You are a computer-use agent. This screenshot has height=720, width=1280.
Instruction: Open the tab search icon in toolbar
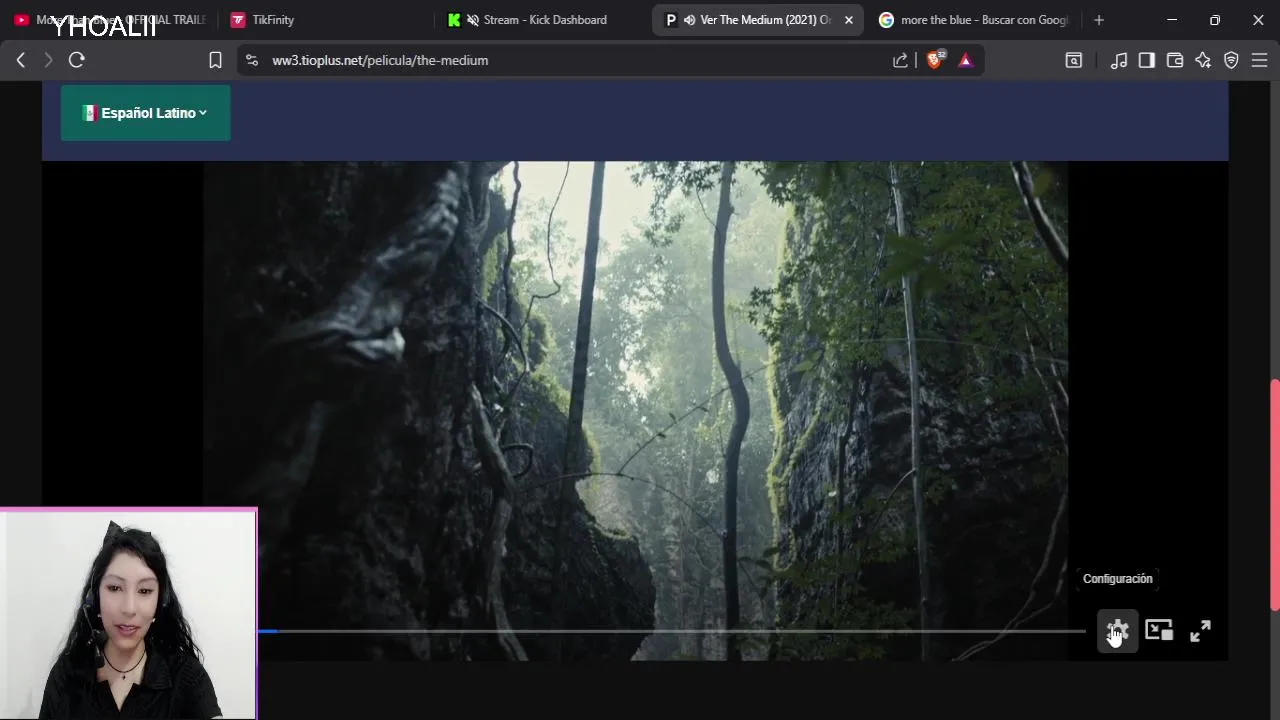[1074, 60]
